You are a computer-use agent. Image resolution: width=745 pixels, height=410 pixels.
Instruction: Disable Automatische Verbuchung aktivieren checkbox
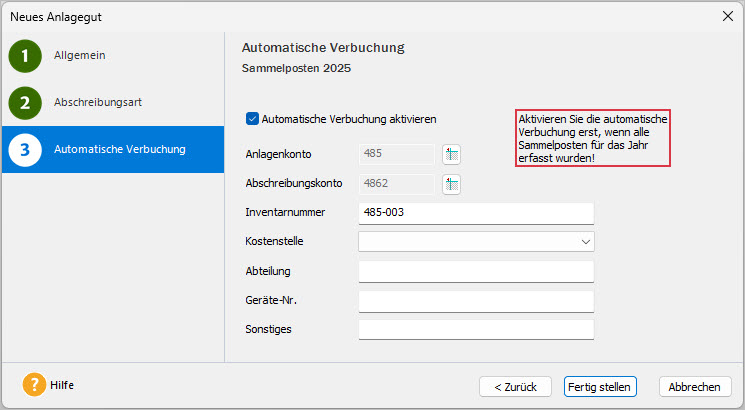(252, 119)
